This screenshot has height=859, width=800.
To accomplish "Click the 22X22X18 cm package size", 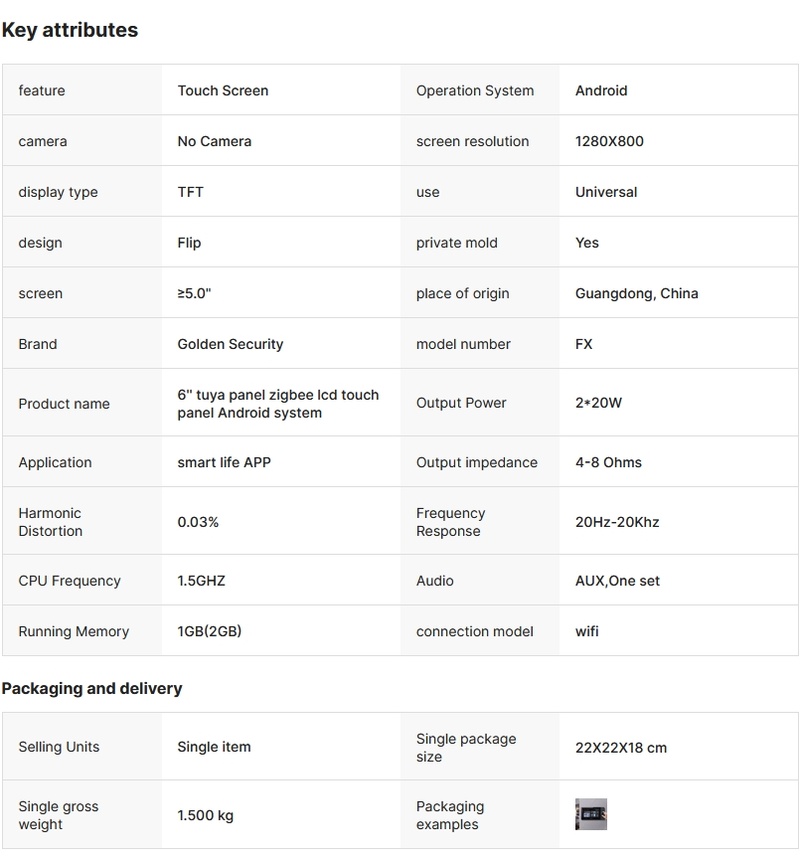I will point(620,747).
